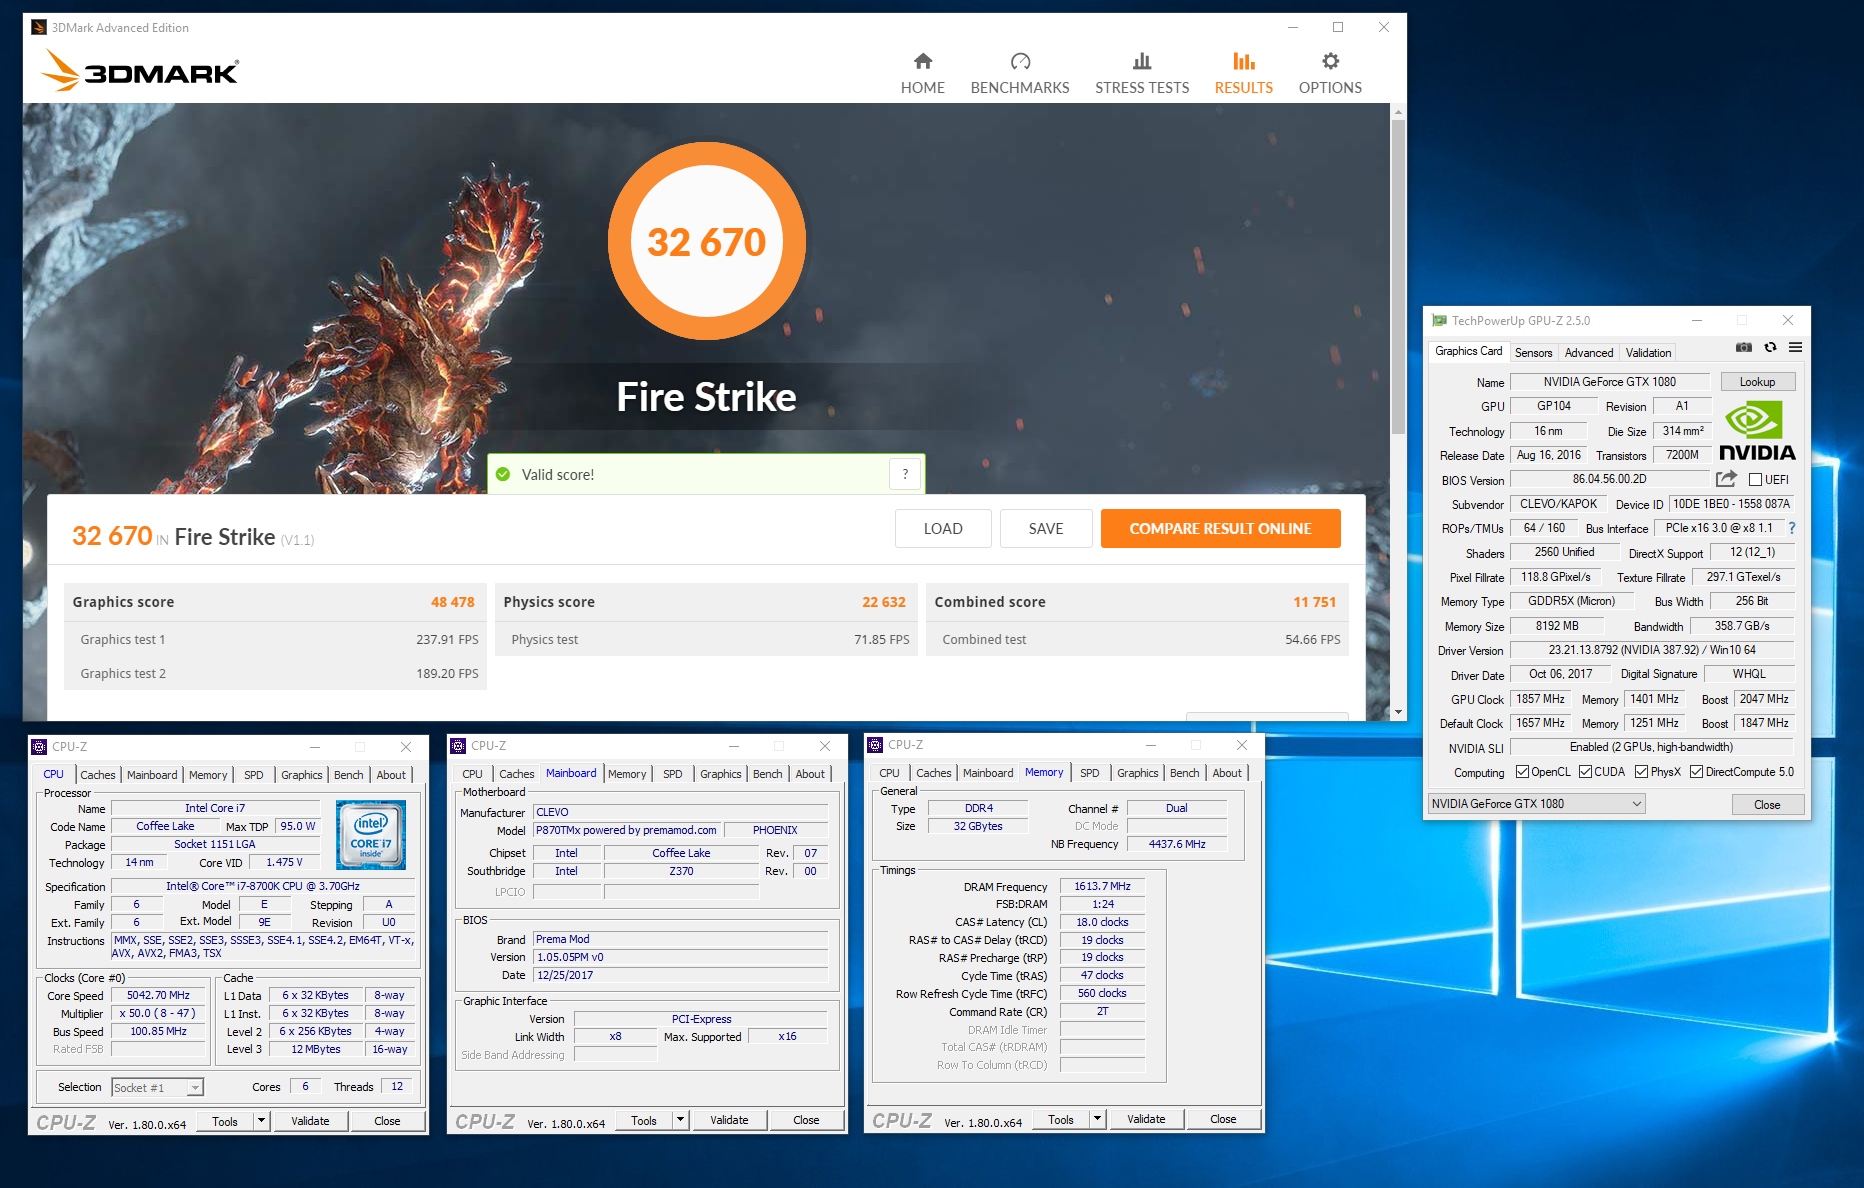1864x1188 pixels.
Task: Expand Tools dropdown arrow in CPU-Z Mainboard window
Action: click(x=680, y=1120)
